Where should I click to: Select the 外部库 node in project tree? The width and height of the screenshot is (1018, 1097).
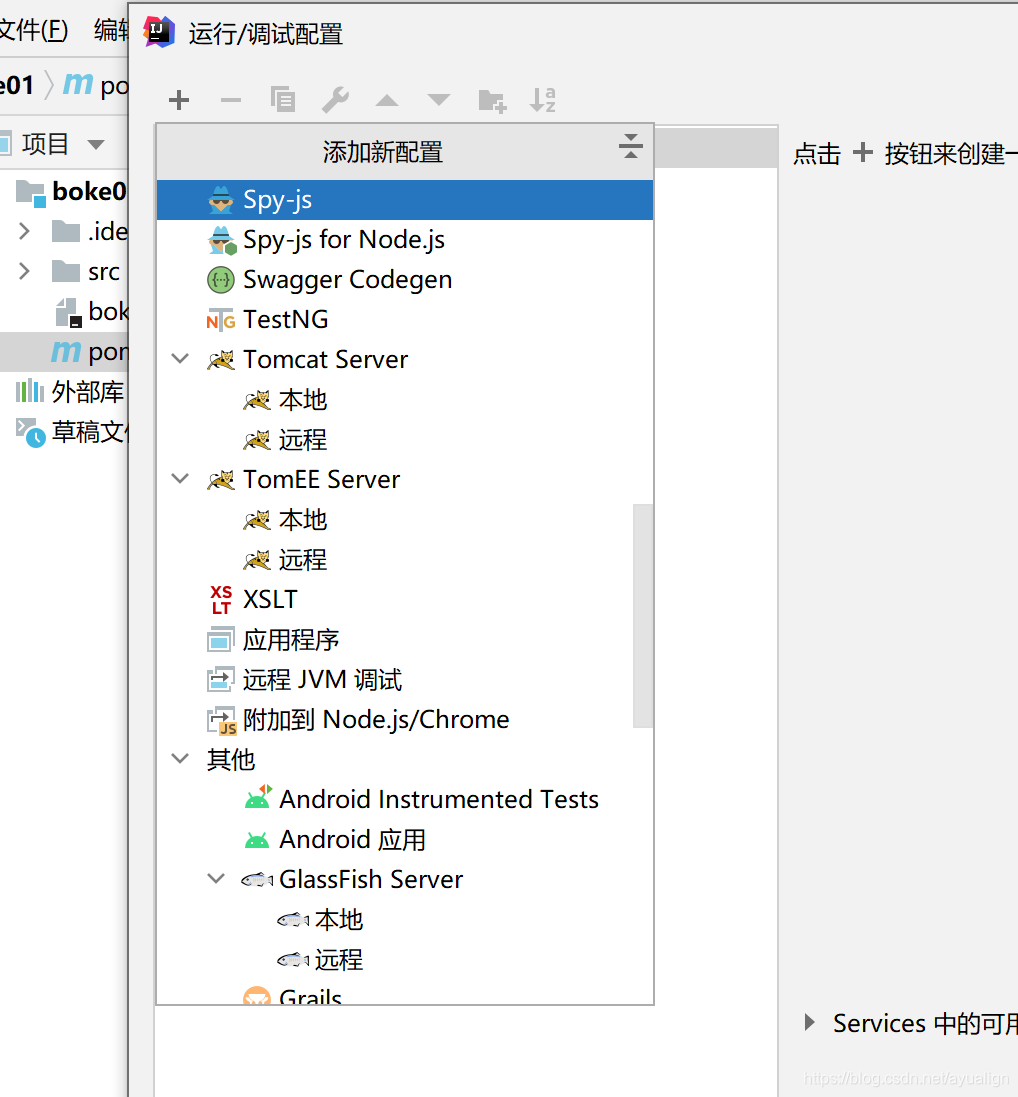coord(70,392)
